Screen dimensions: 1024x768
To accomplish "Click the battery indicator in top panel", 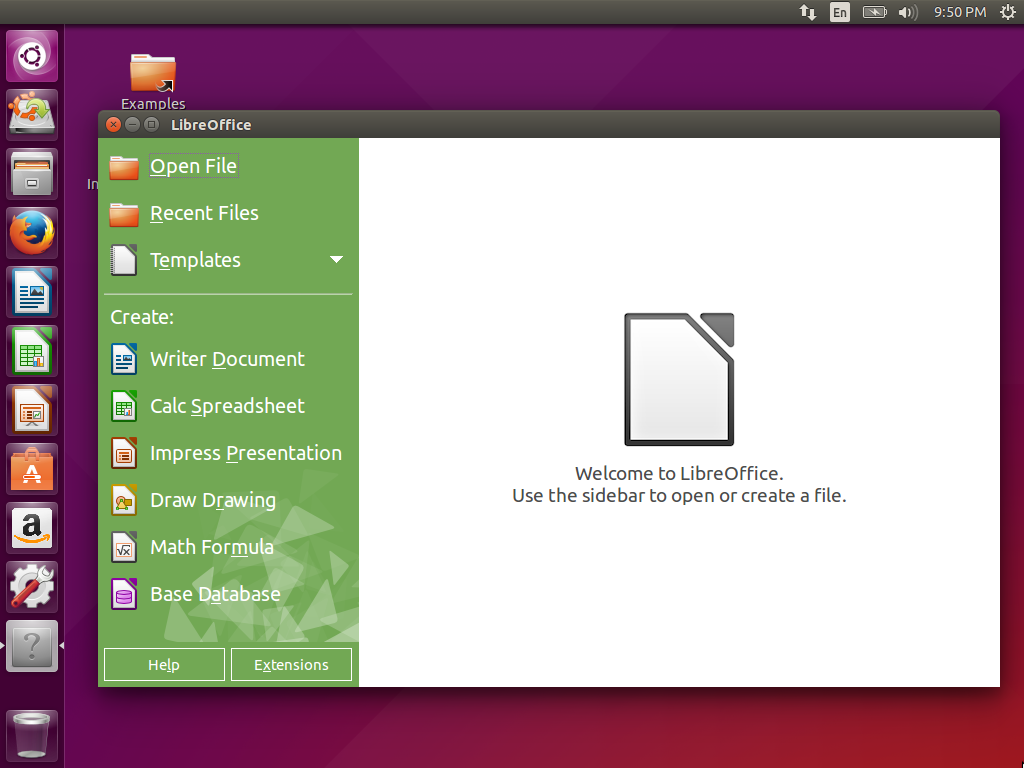I will pos(874,12).
